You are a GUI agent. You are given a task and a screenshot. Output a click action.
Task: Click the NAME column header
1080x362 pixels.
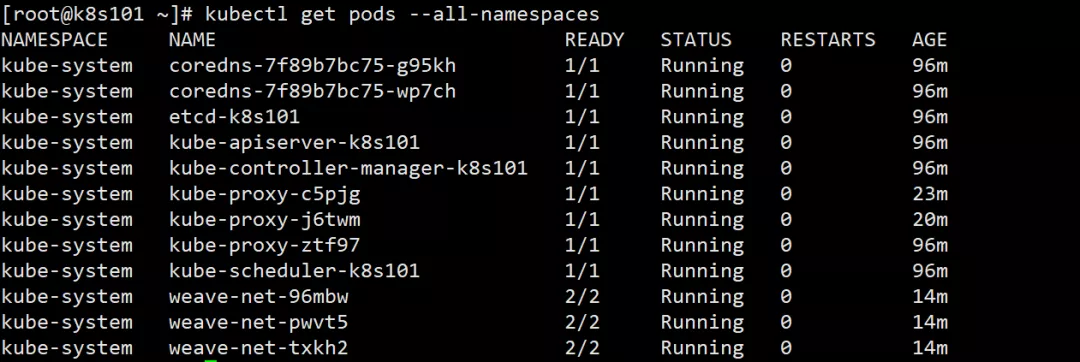193,40
